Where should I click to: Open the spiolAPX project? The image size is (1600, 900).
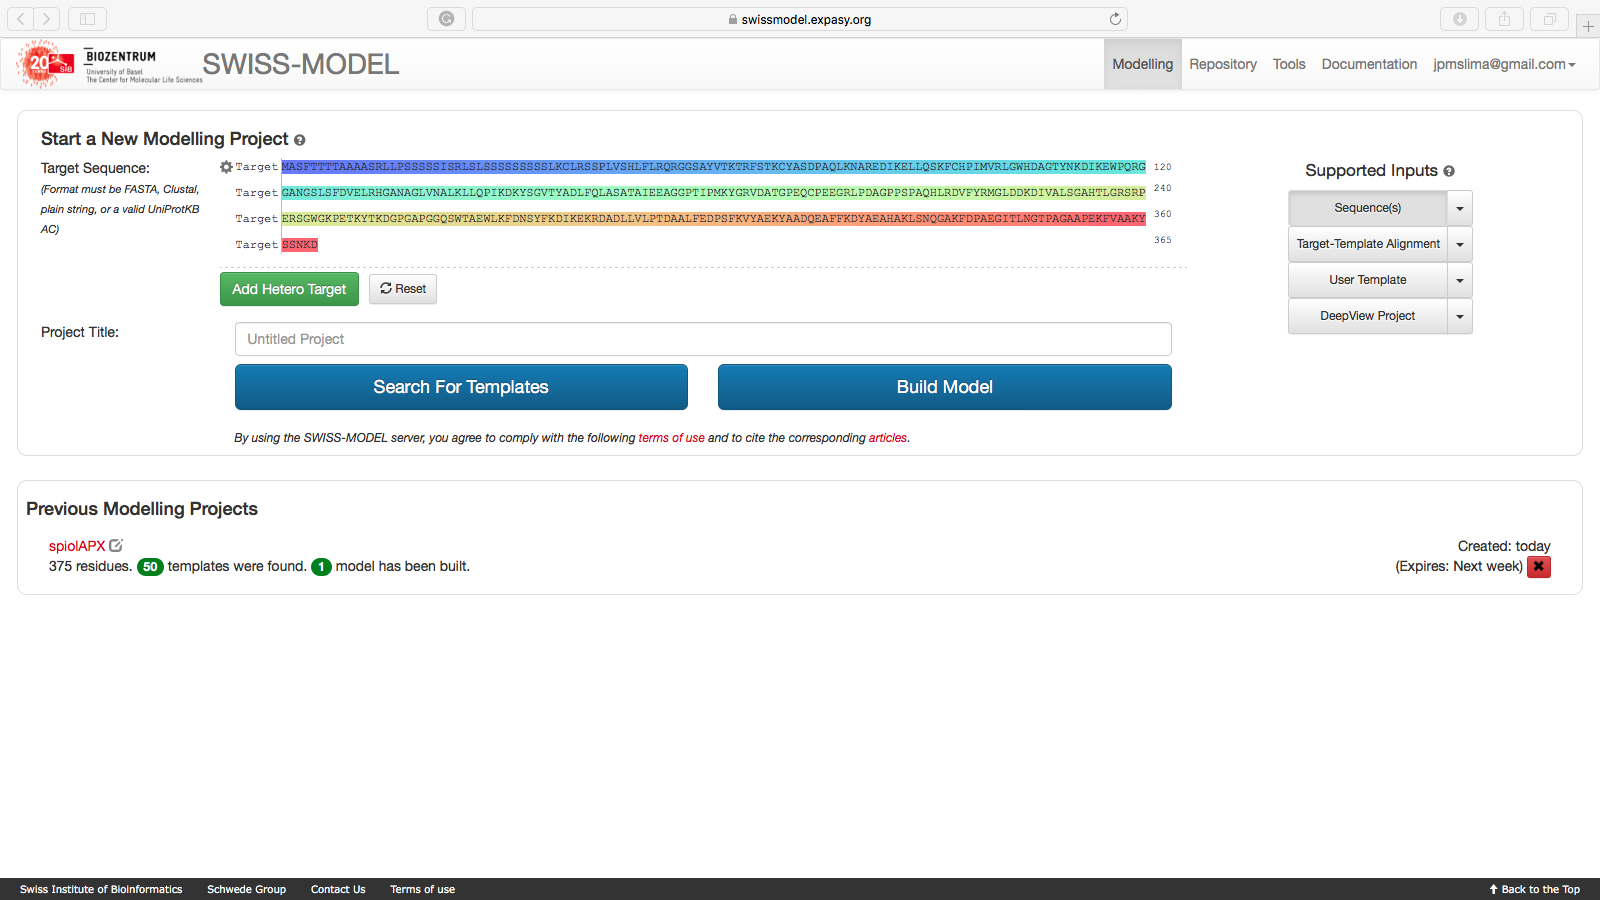coord(77,546)
